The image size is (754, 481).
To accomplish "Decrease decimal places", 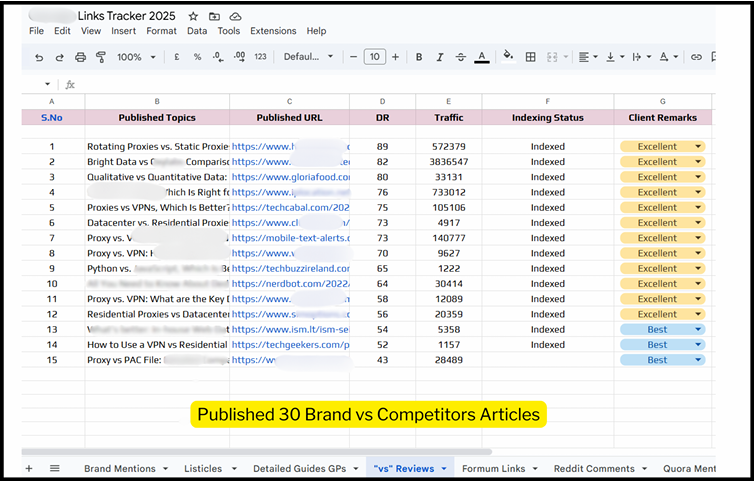I will coord(218,57).
